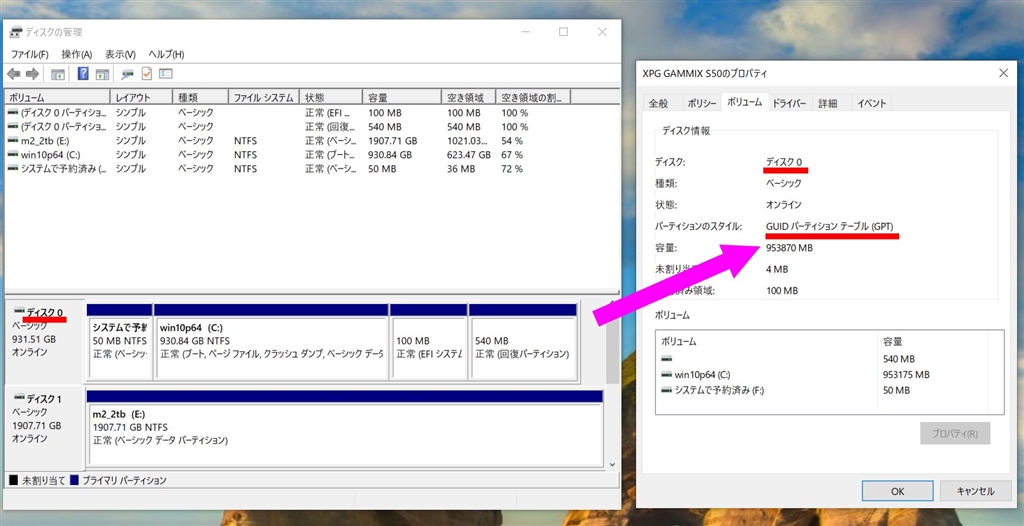Viewport: 1024px width, 526px height.
Task: Click OK in XPG GAMMIX S50 properties
Action: [x=897, y=491]
